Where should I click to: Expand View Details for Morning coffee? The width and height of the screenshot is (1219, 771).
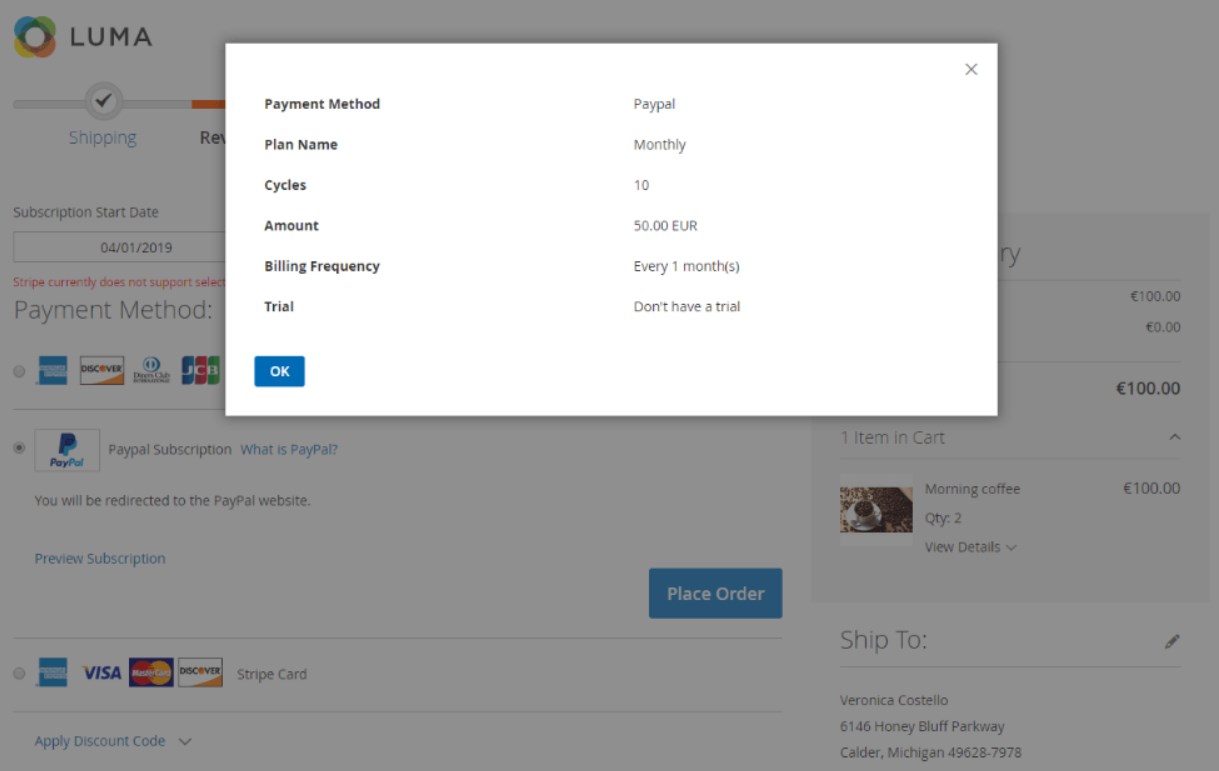click(x=970, y=547)
